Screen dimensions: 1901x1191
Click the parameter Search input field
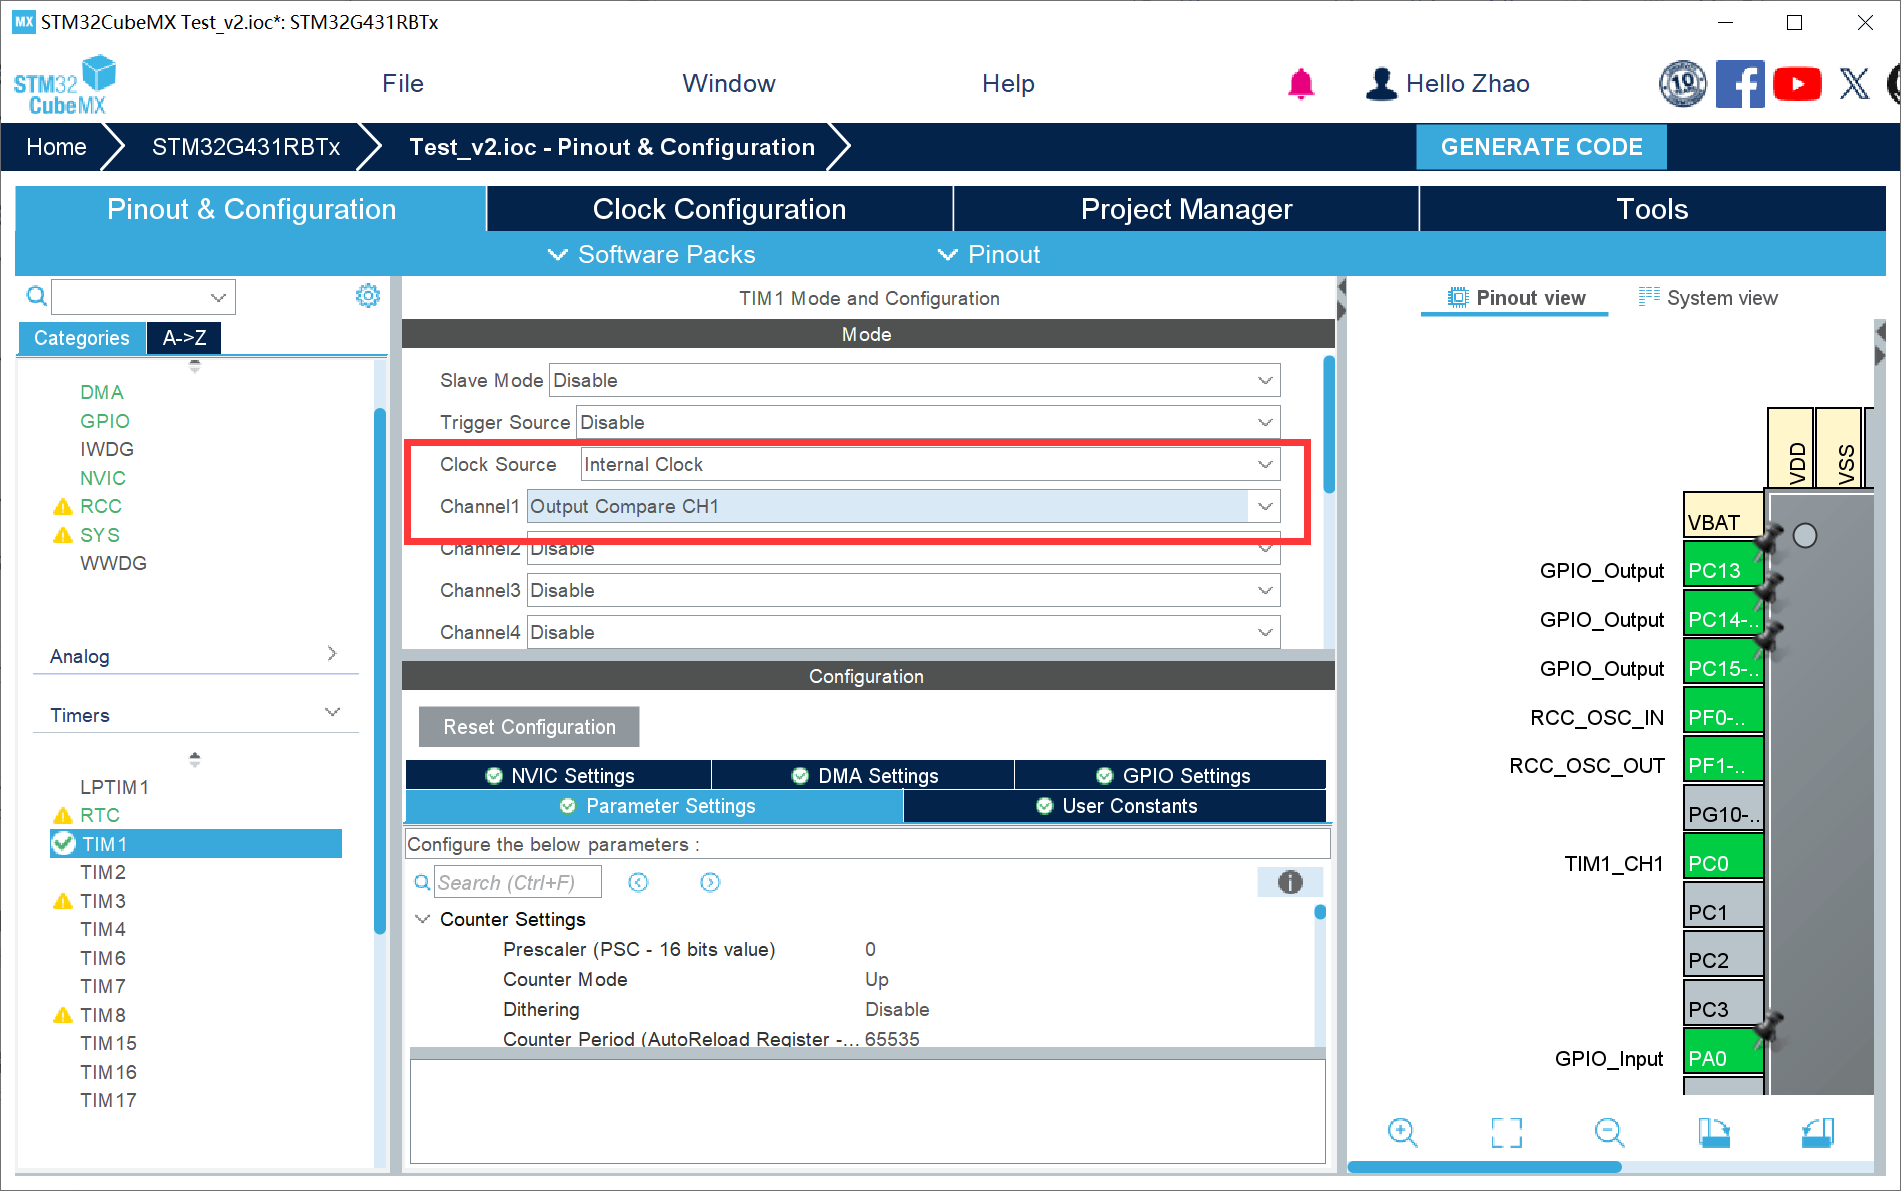[517, 882]
